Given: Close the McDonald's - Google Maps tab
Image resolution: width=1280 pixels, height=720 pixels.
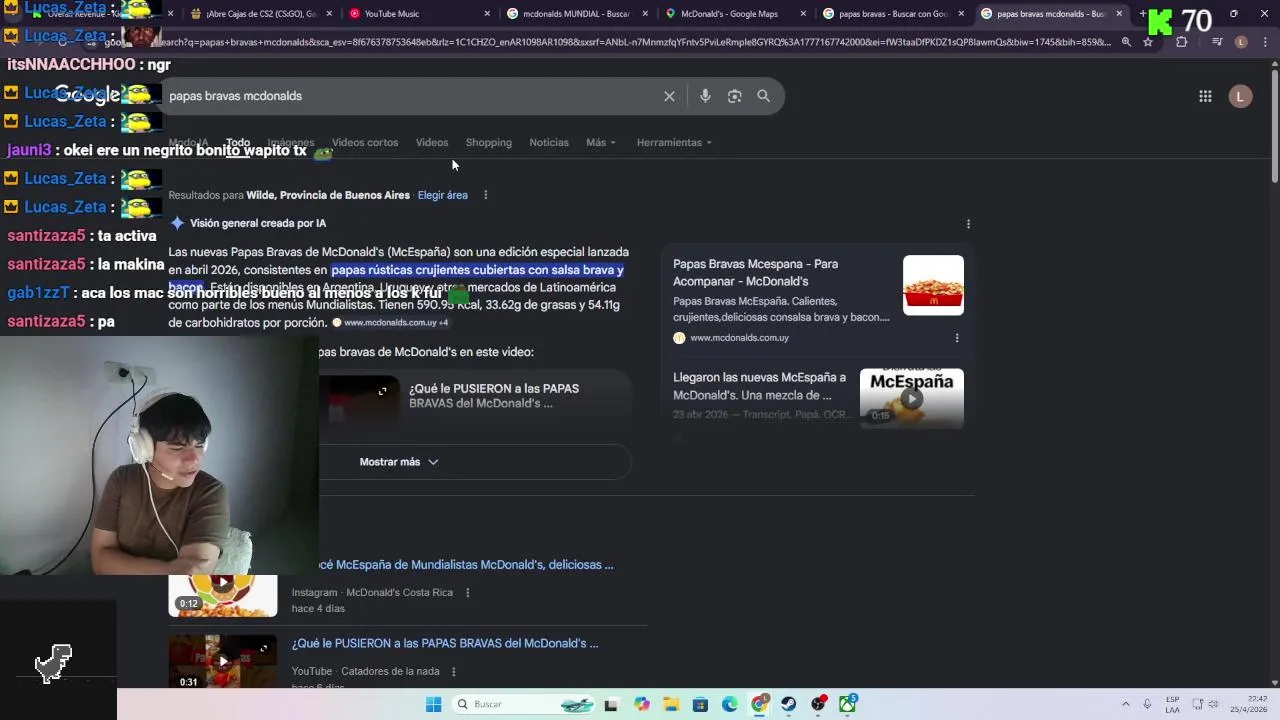Looking at the screenshot, I should [x=803, y=14].
